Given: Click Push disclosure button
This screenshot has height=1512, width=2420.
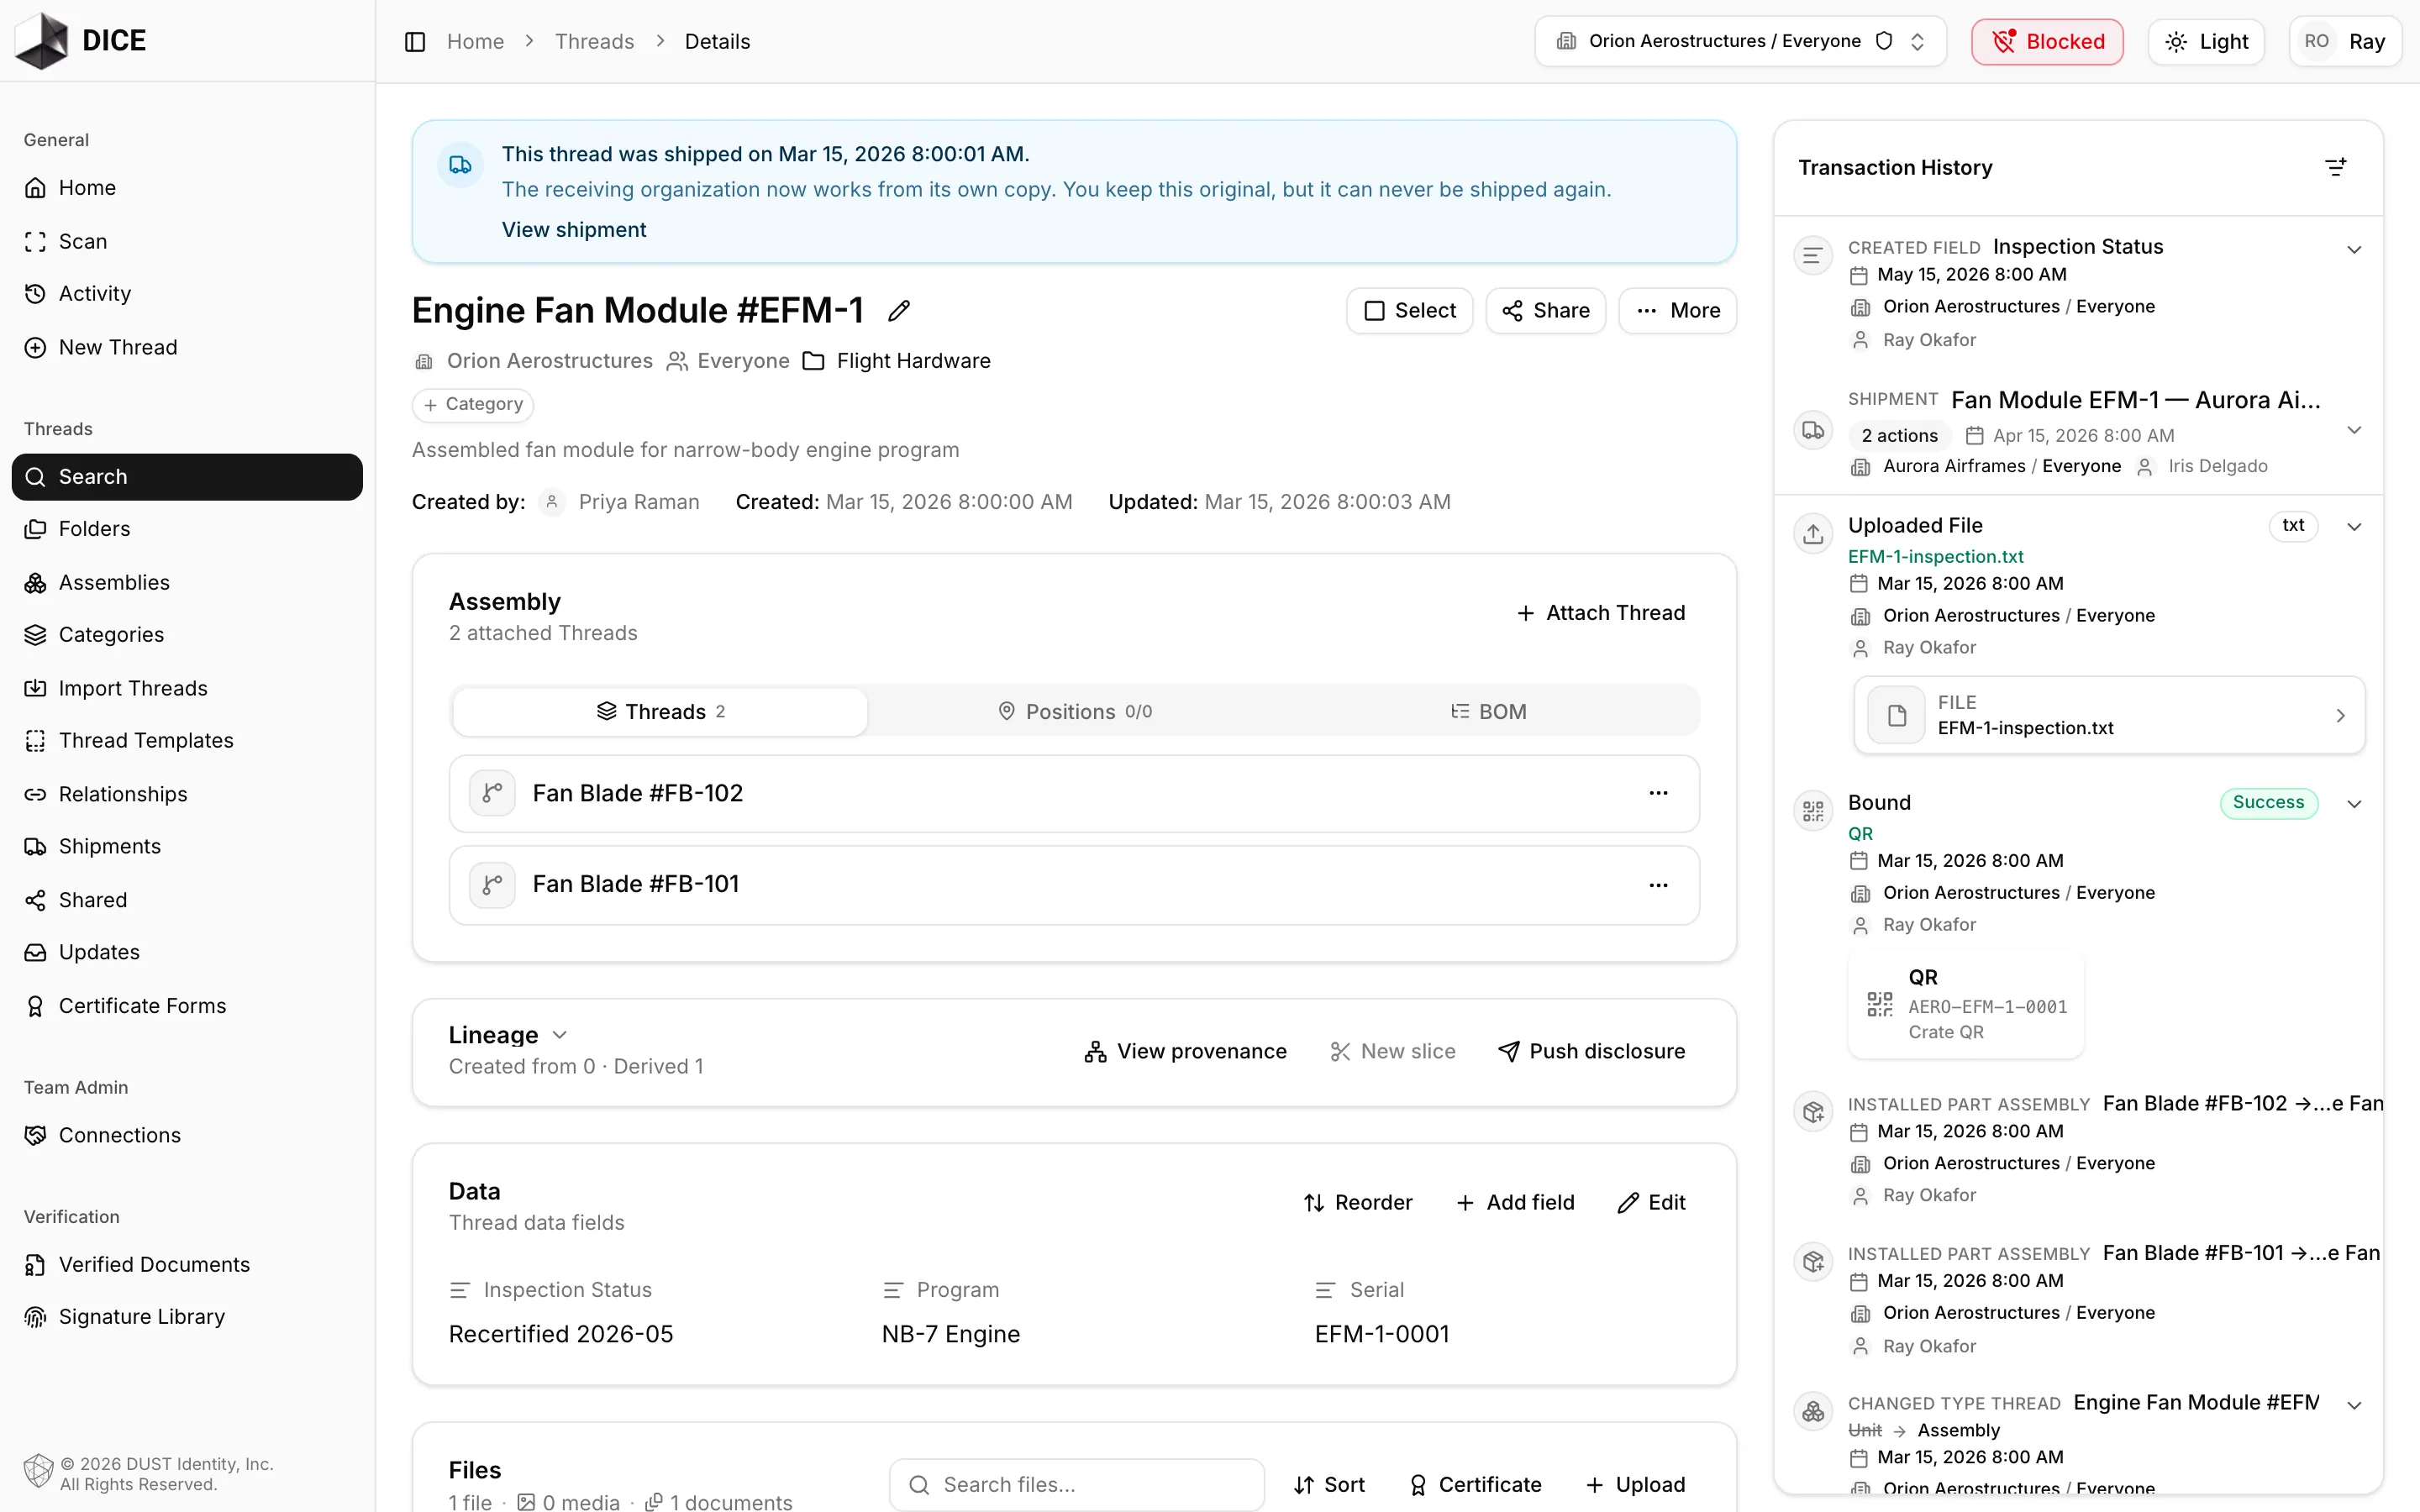Looking at the screenshot, I should click(1591, 1052).
